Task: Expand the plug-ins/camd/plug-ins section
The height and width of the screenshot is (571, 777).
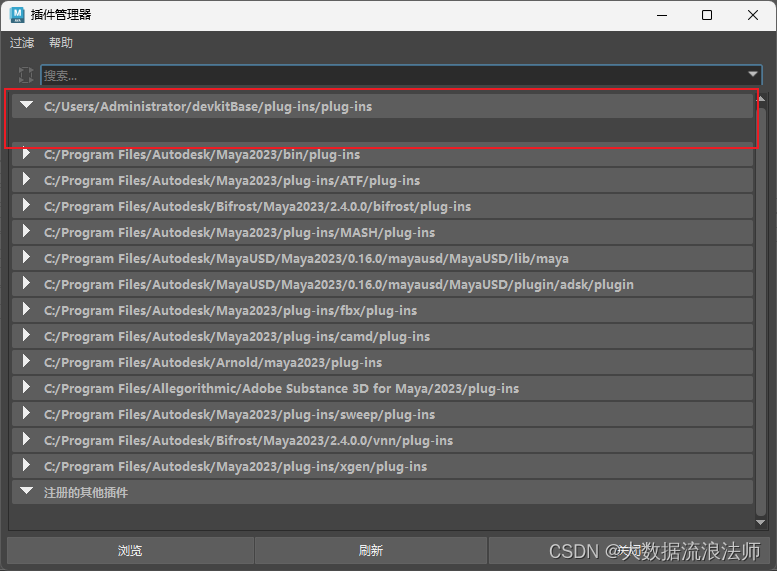Action: pos(26,336)
